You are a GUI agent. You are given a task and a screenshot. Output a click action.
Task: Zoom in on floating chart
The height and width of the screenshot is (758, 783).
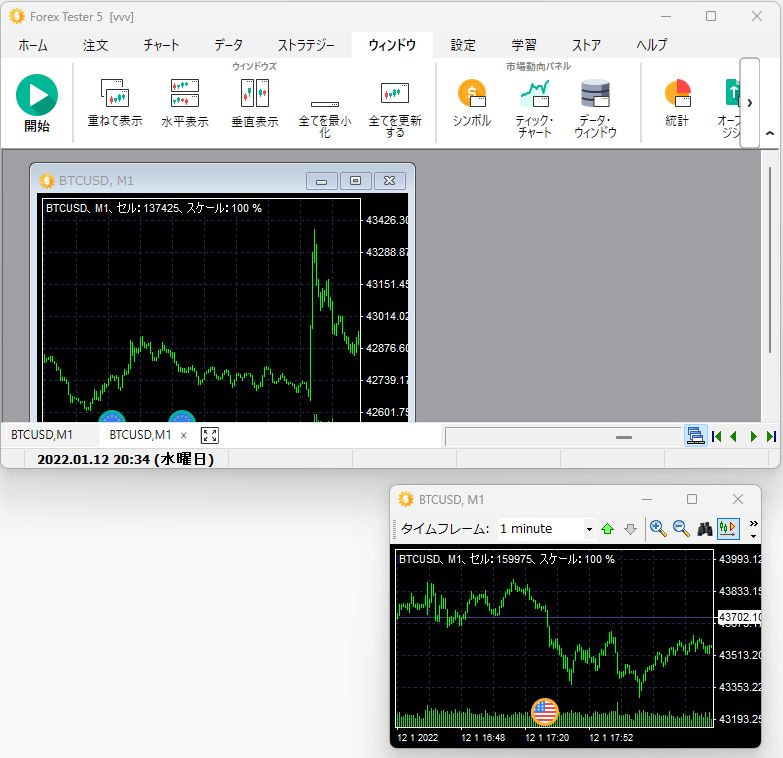658,529
